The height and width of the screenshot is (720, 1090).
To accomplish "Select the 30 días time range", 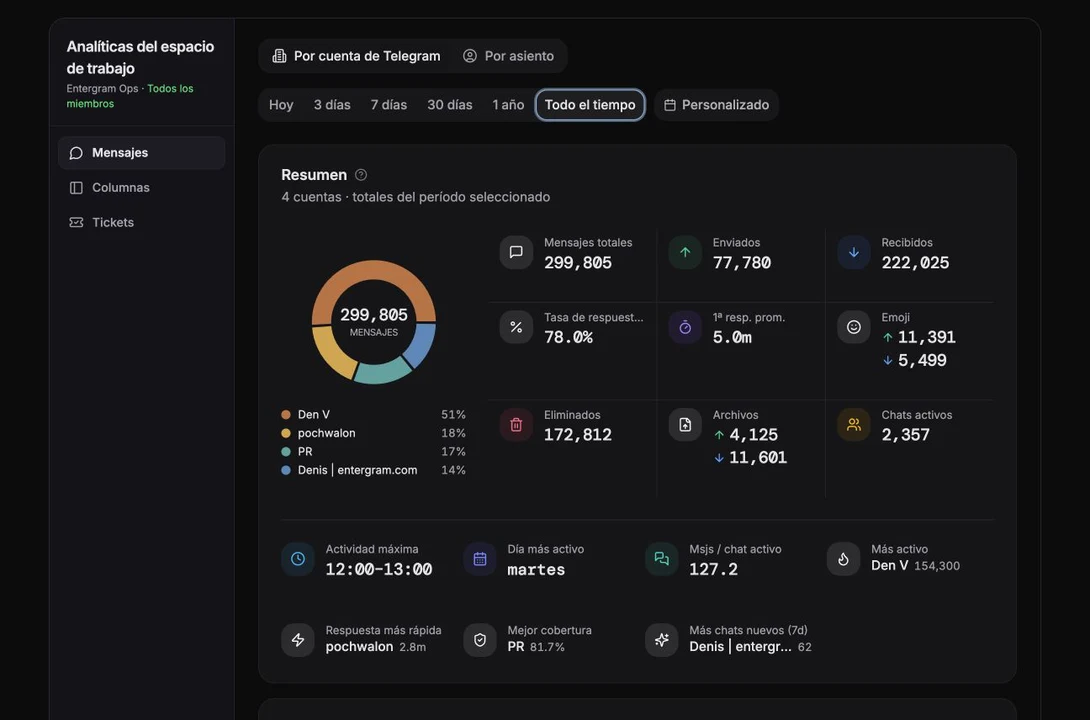I will (449, 105).
